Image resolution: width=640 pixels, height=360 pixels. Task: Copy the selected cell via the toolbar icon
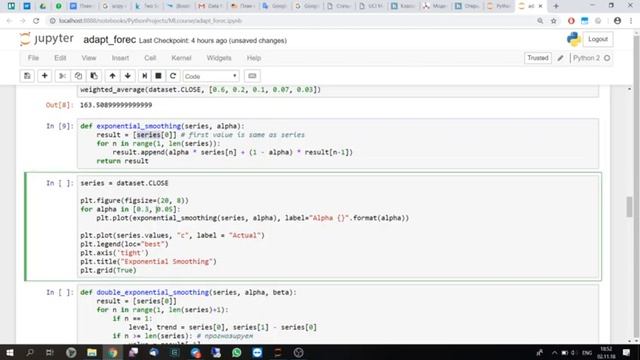tap(78, 76)
